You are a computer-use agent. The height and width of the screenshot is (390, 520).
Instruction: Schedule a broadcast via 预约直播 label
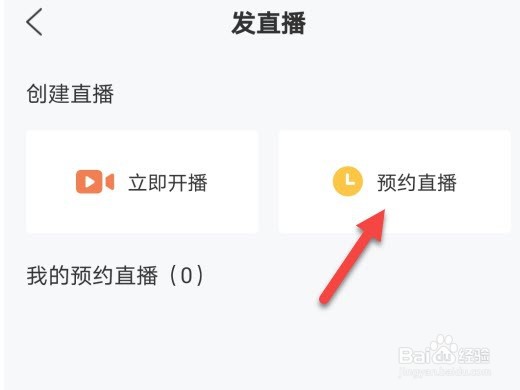tap(417, 183)
